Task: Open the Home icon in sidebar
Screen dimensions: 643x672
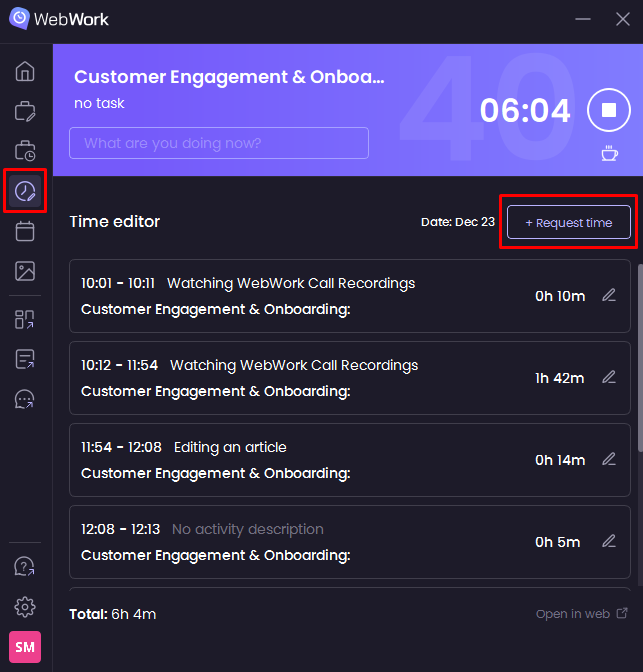Action: [25, 72]
